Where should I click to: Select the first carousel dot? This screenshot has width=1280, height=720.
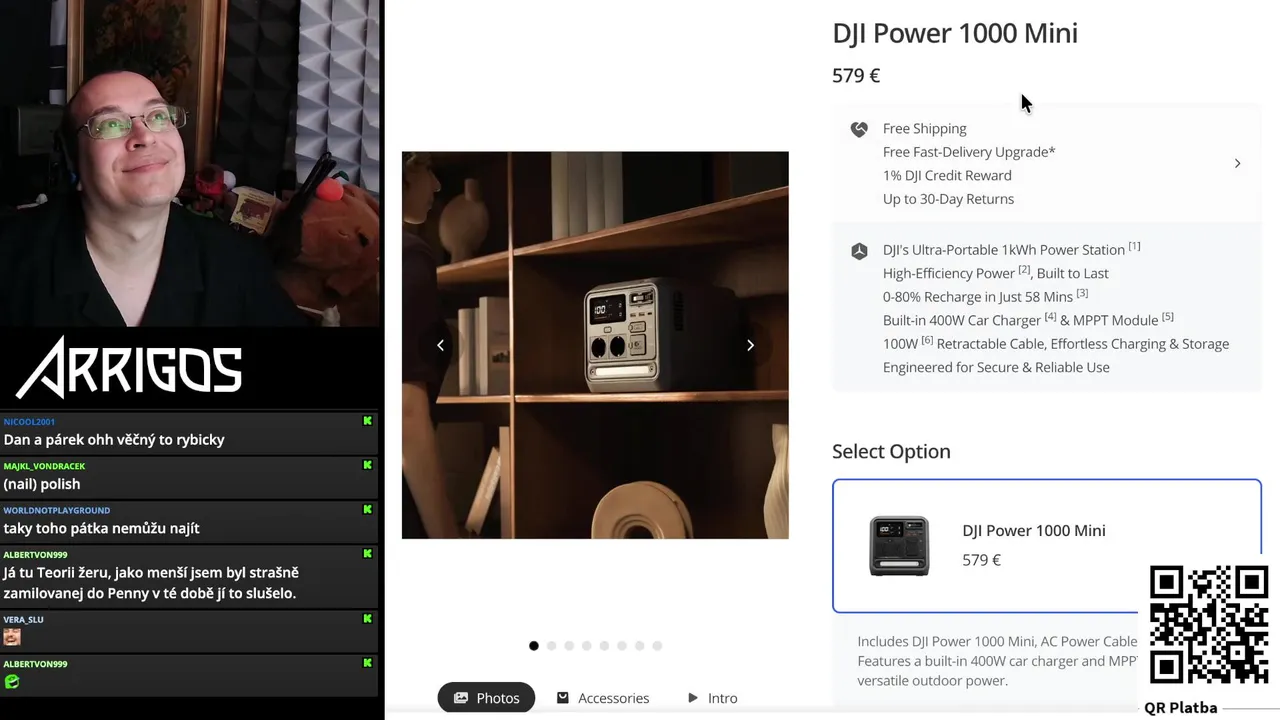tap(534, 646)
